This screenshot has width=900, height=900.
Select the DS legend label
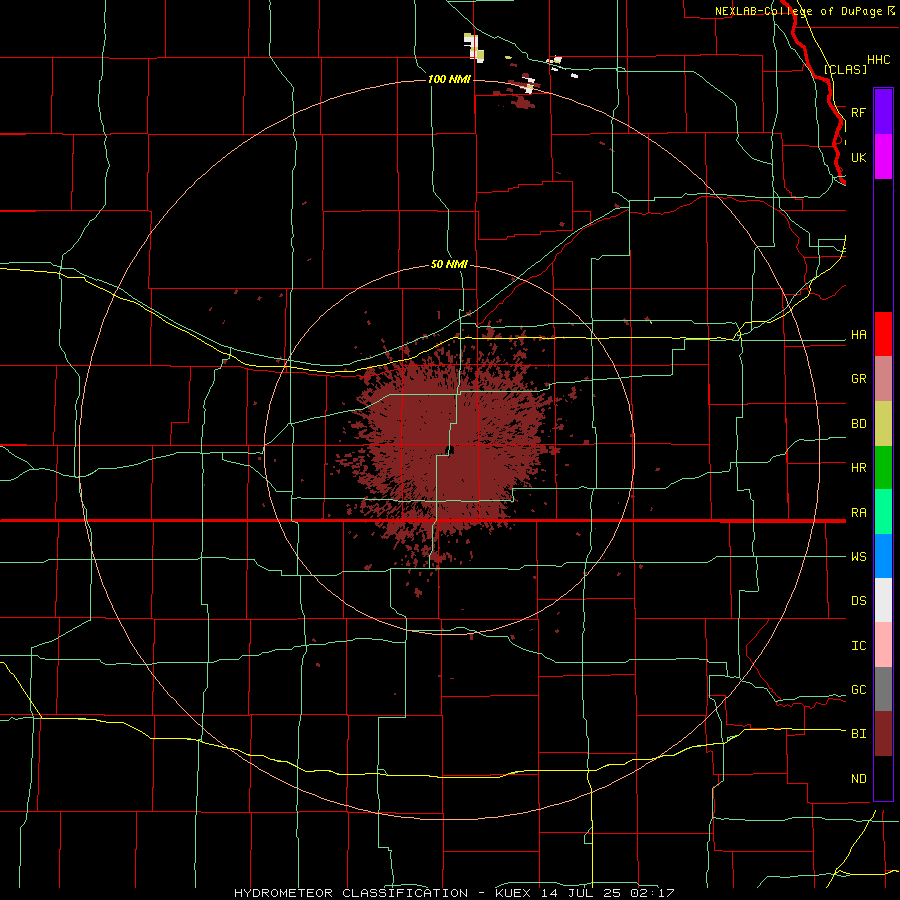click(858, 601)
